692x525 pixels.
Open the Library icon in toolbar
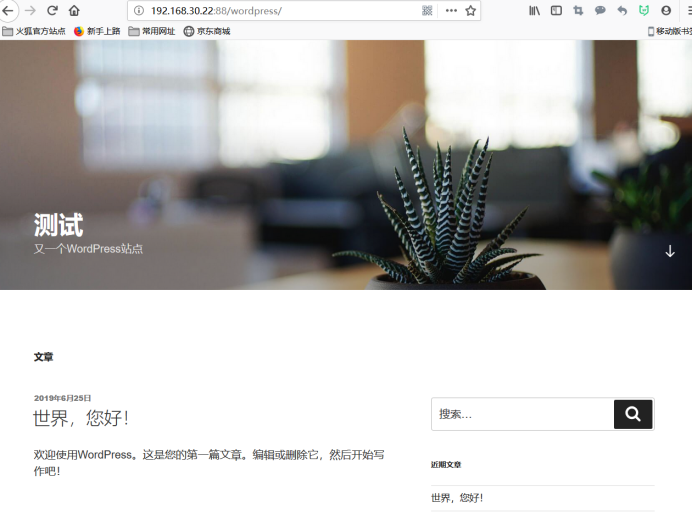point(534,11)
